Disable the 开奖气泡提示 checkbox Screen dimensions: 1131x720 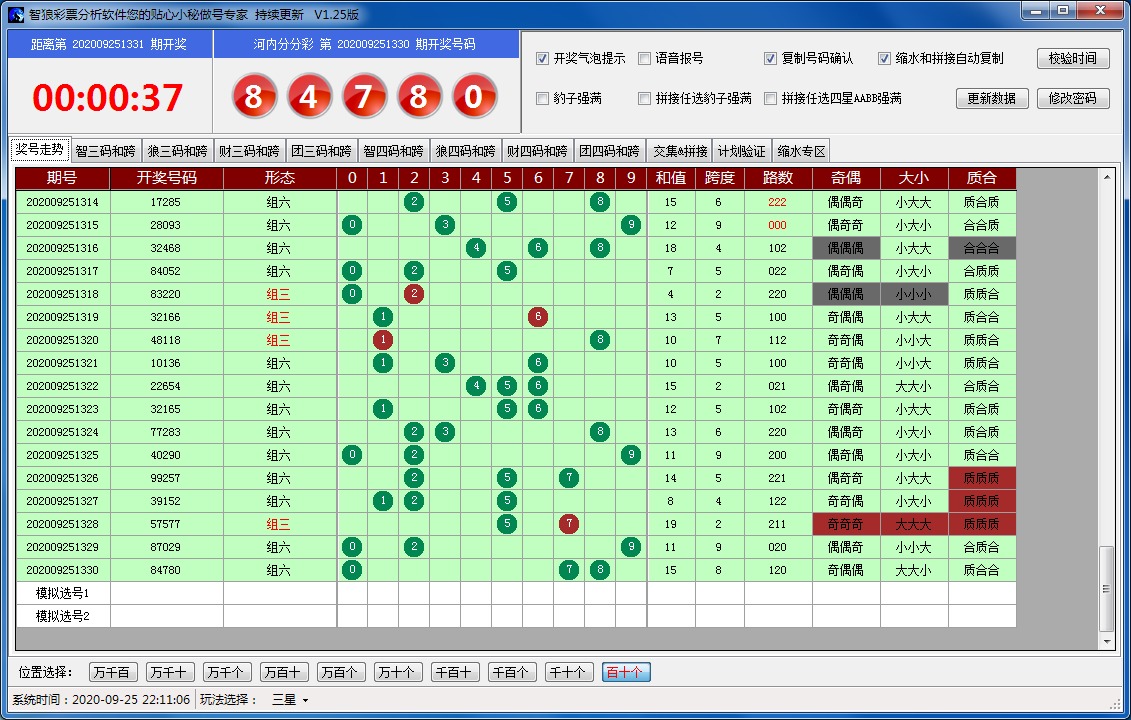[543, 59]
